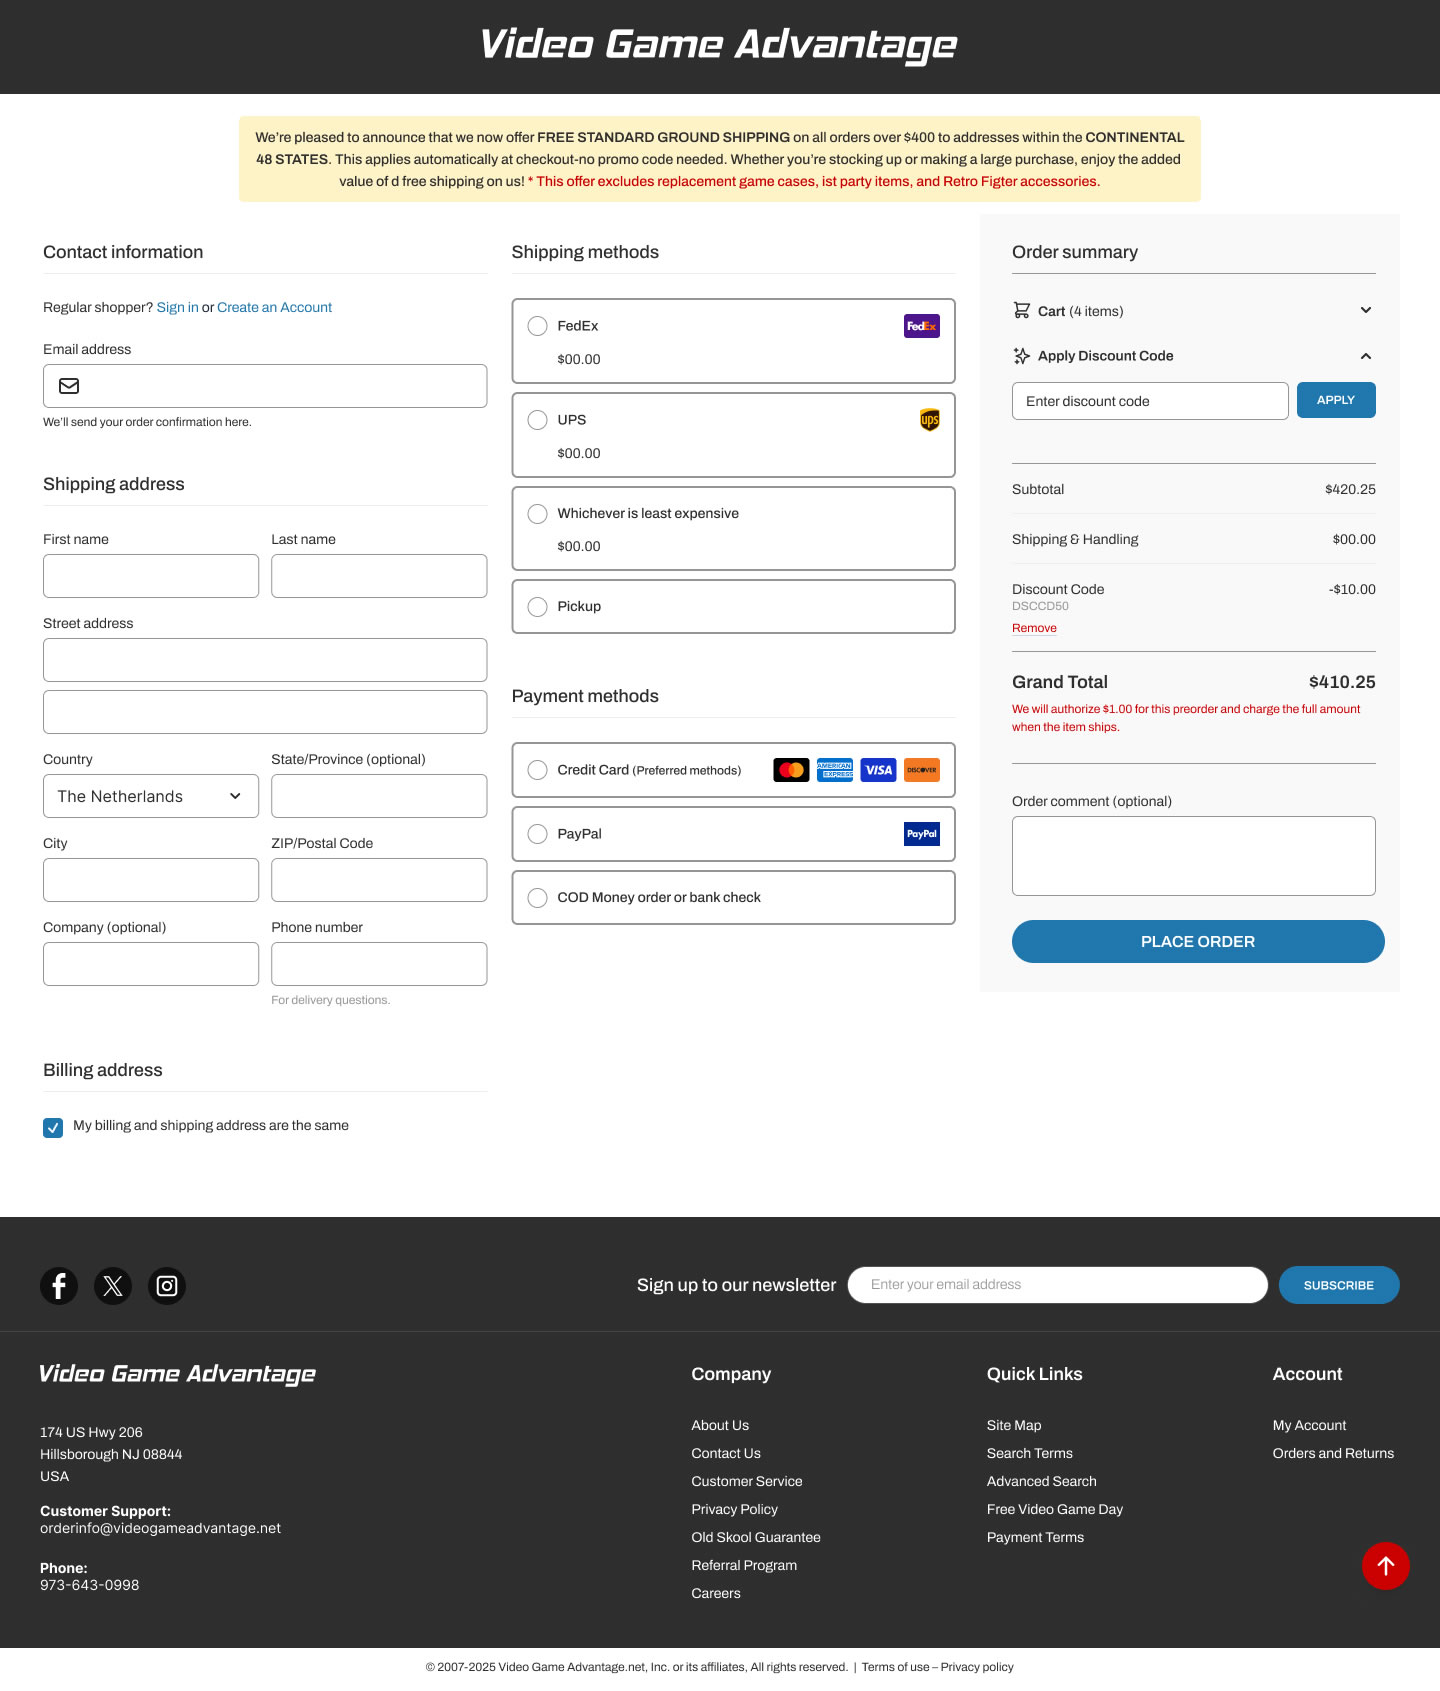
Task: Select the Pickup shipping option
Action: point(538,607)
